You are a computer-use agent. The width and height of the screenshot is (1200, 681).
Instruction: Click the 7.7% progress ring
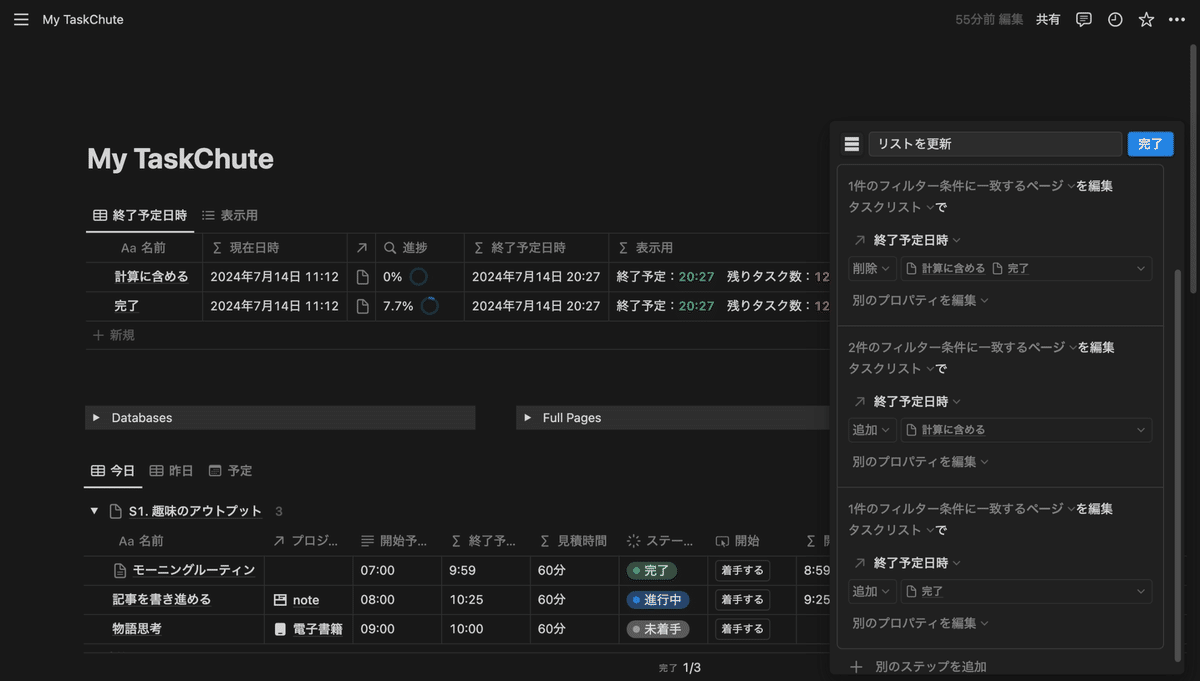430,306
